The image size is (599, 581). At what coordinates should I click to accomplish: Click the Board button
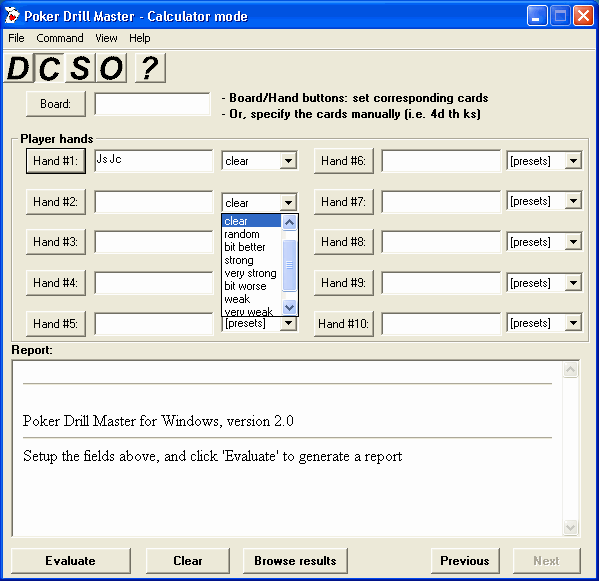56,104
